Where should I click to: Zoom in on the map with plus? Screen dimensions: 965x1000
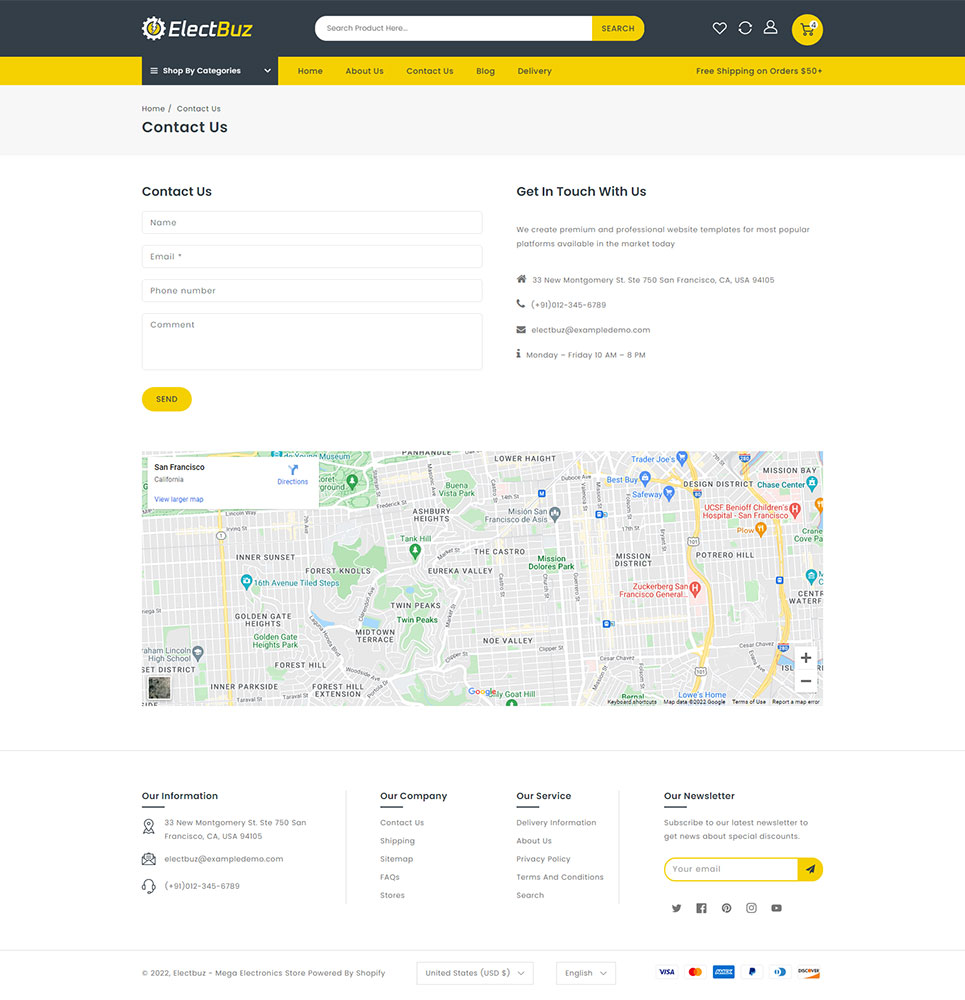click(x=806, y=658)
